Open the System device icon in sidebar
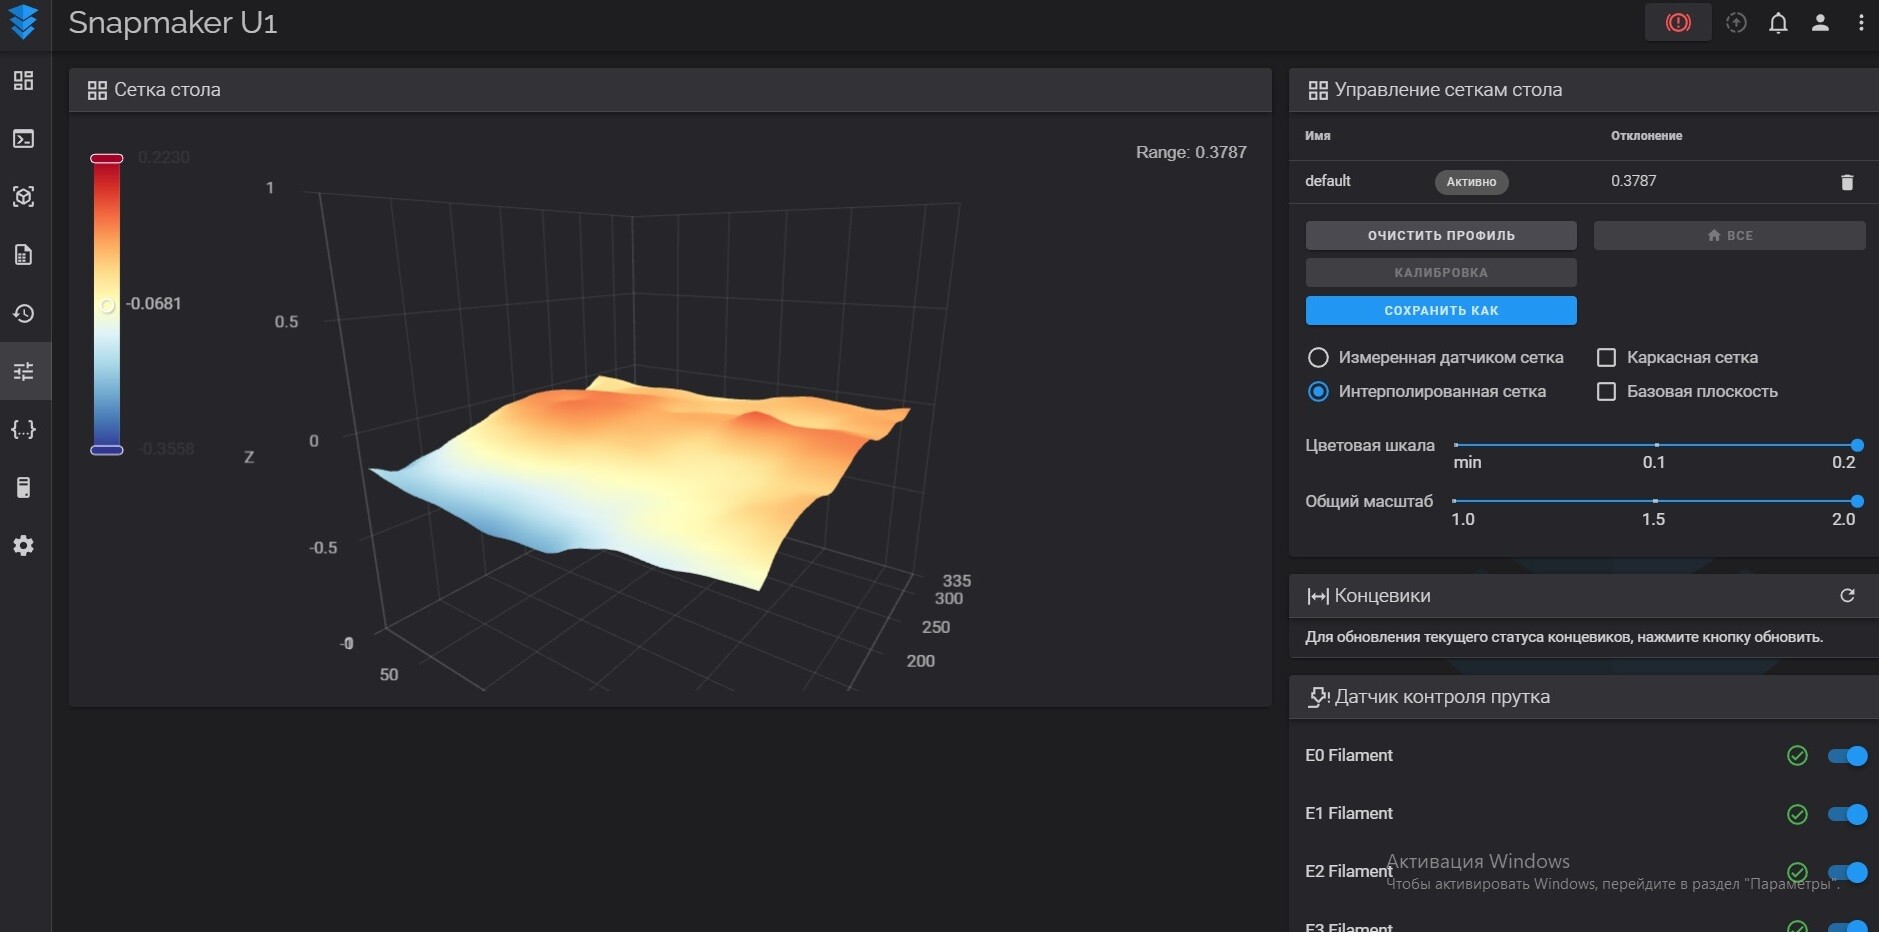1879x932 pixels. (23, 487)
